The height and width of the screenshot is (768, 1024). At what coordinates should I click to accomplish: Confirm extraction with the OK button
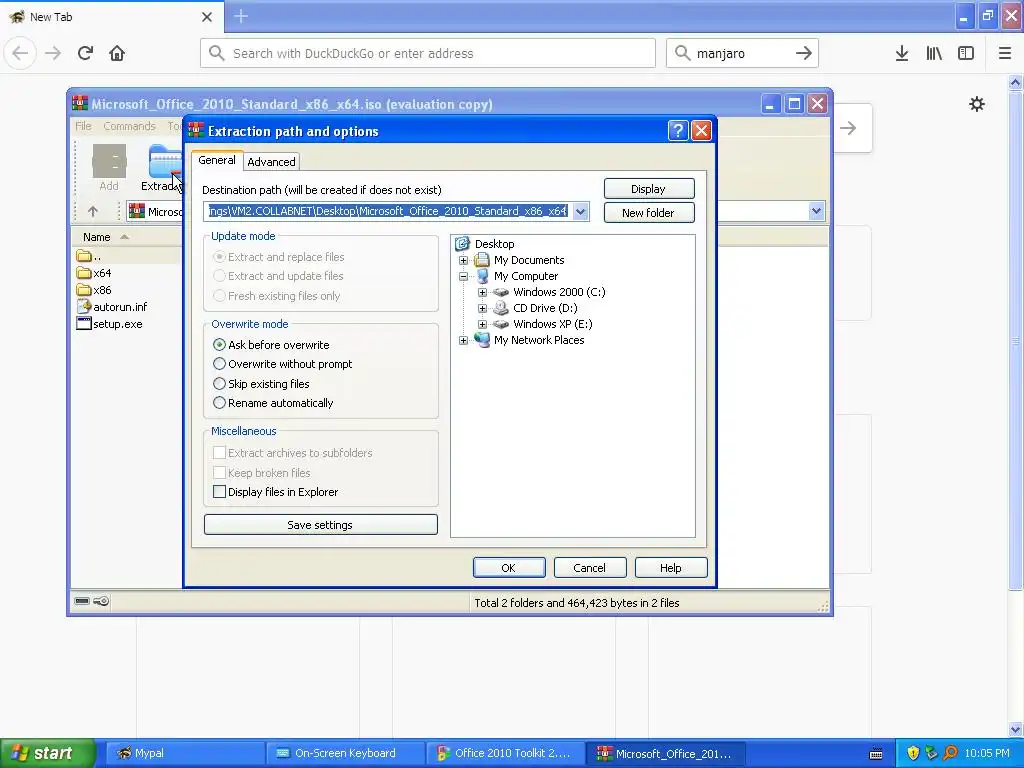(509, 568)
